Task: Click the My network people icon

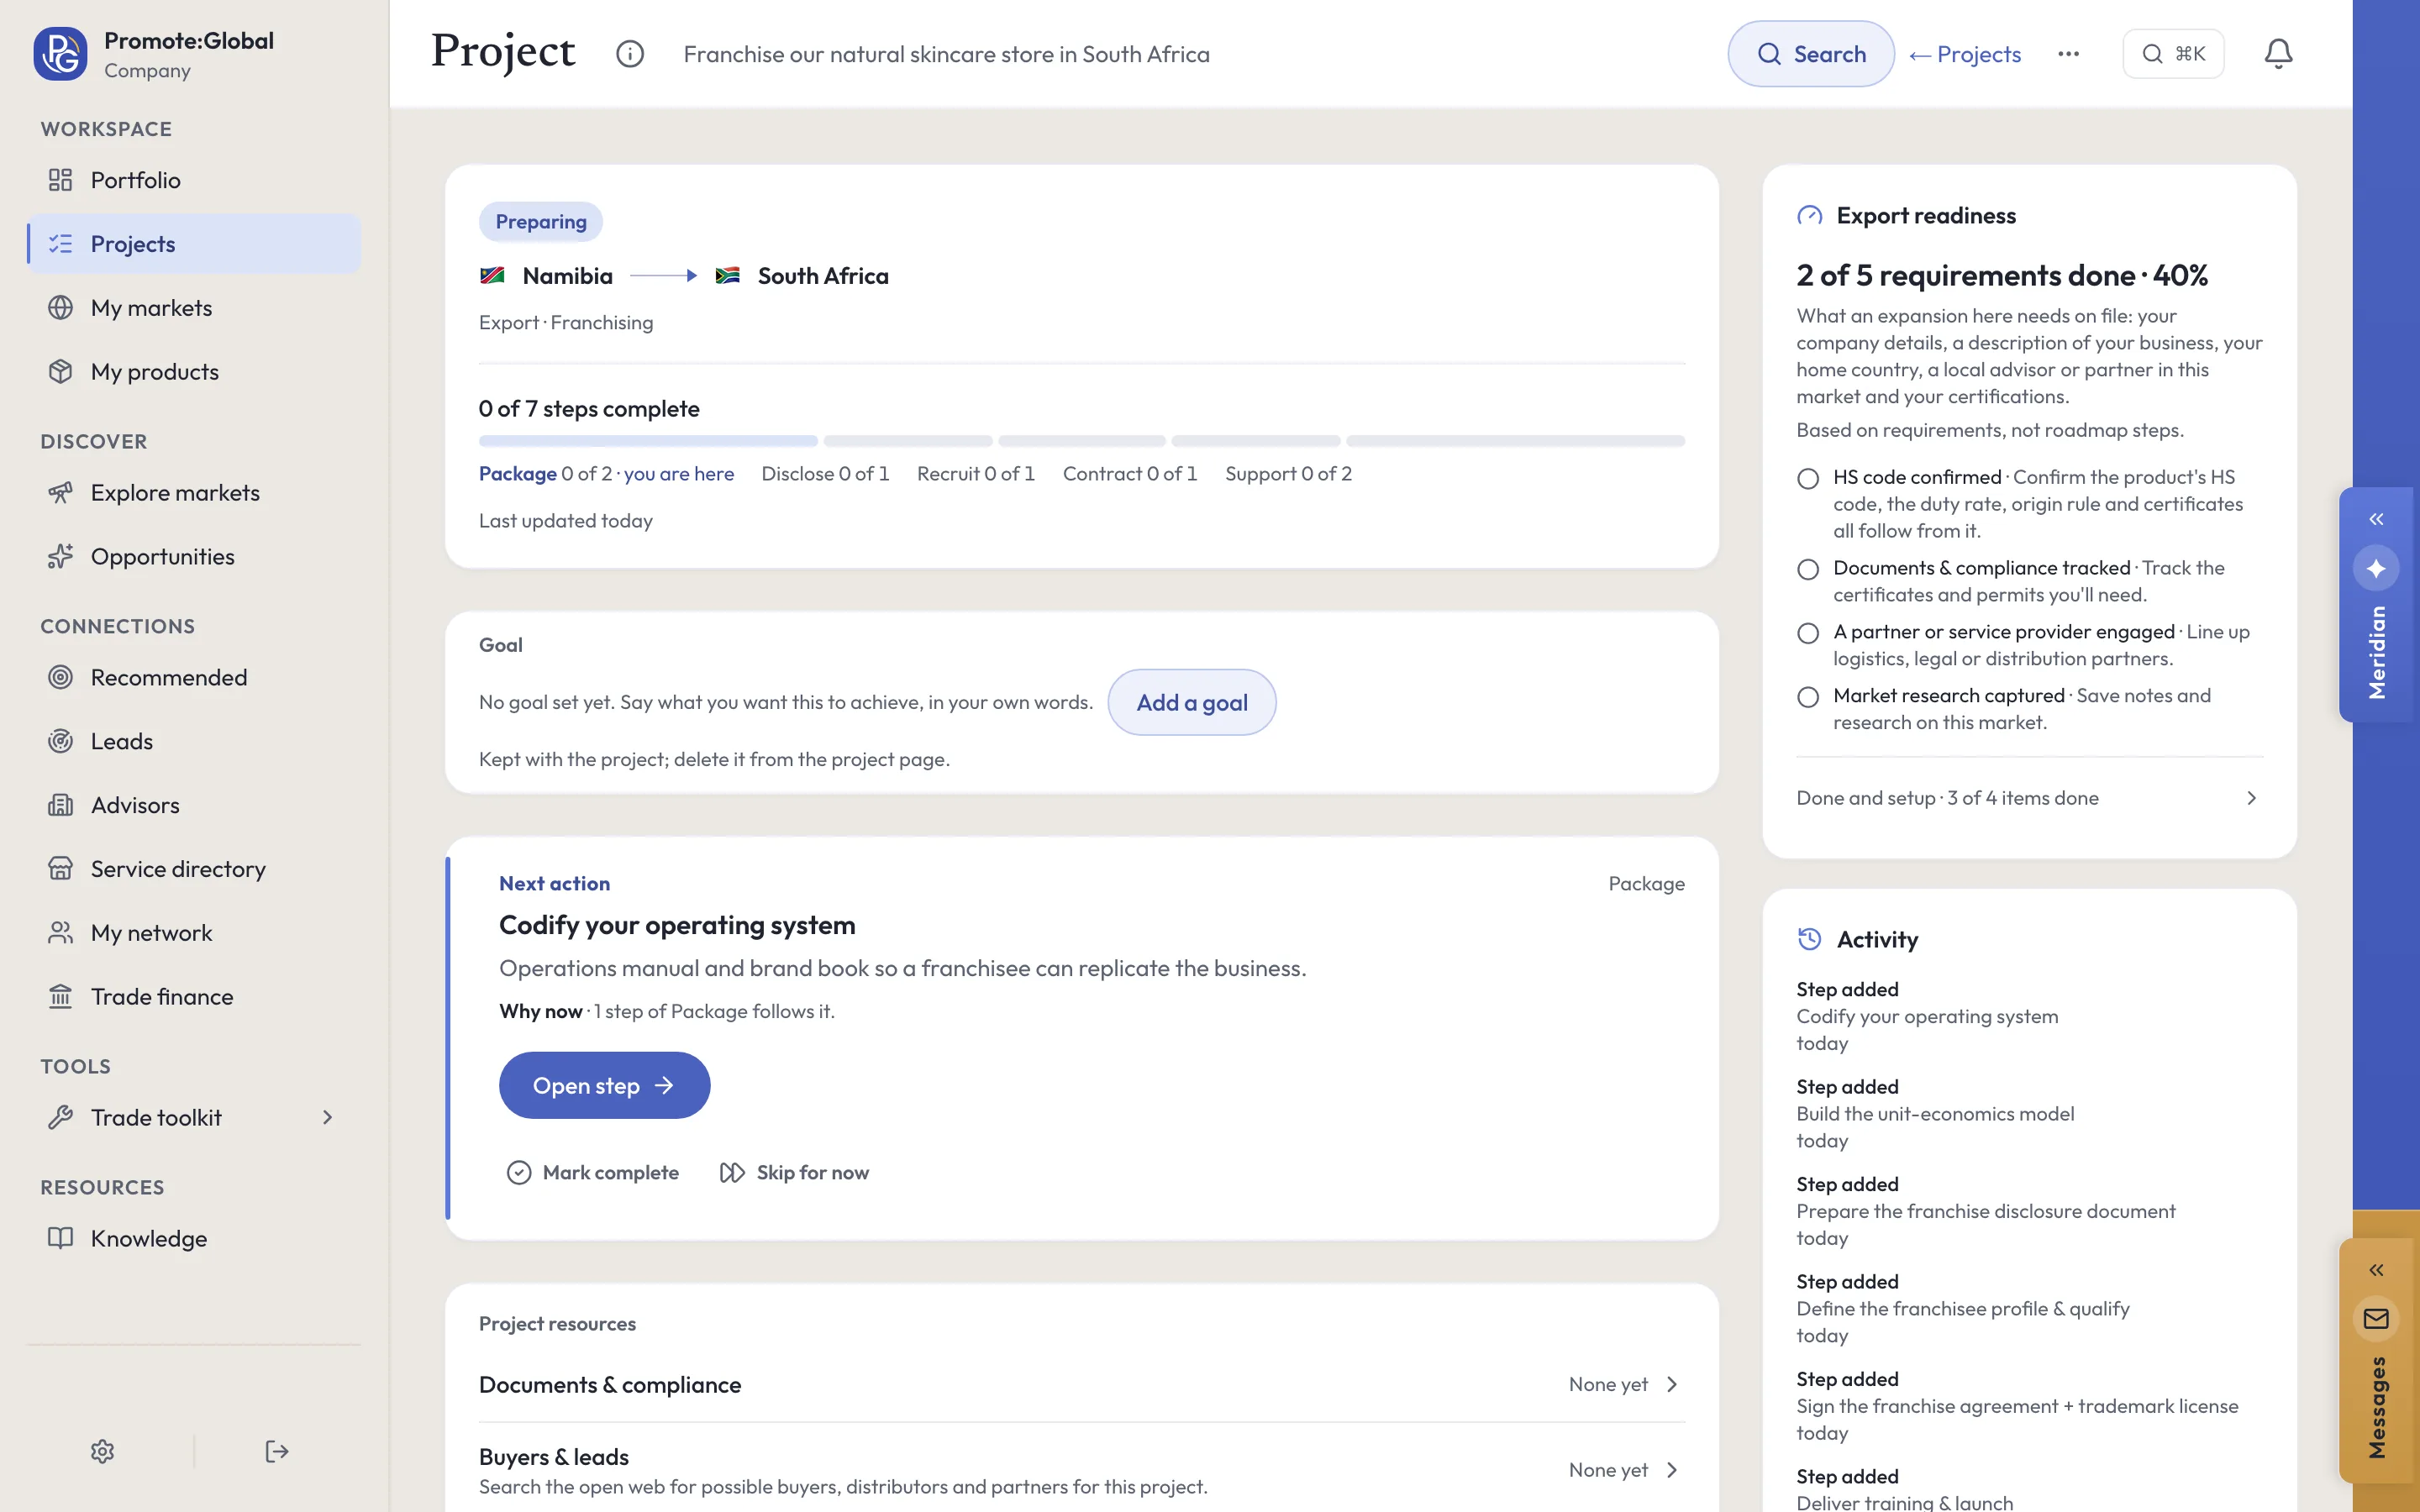Action: [x=61, y=933]
